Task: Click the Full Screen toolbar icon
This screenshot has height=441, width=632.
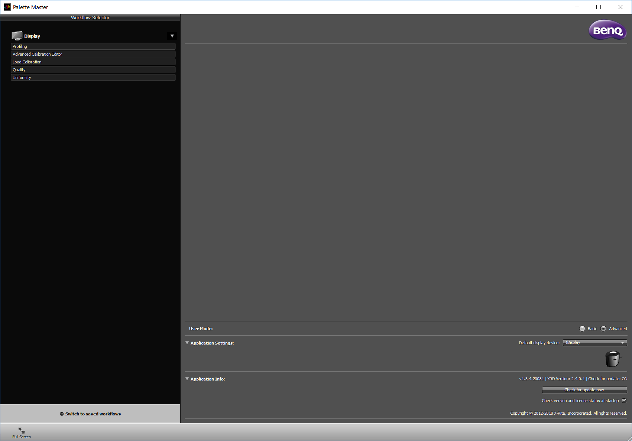Action: point(21,433)
